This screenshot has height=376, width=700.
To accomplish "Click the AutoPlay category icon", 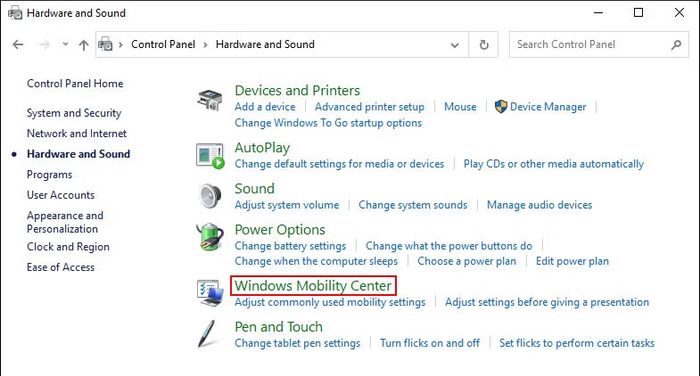I will [x=210, y=156].
